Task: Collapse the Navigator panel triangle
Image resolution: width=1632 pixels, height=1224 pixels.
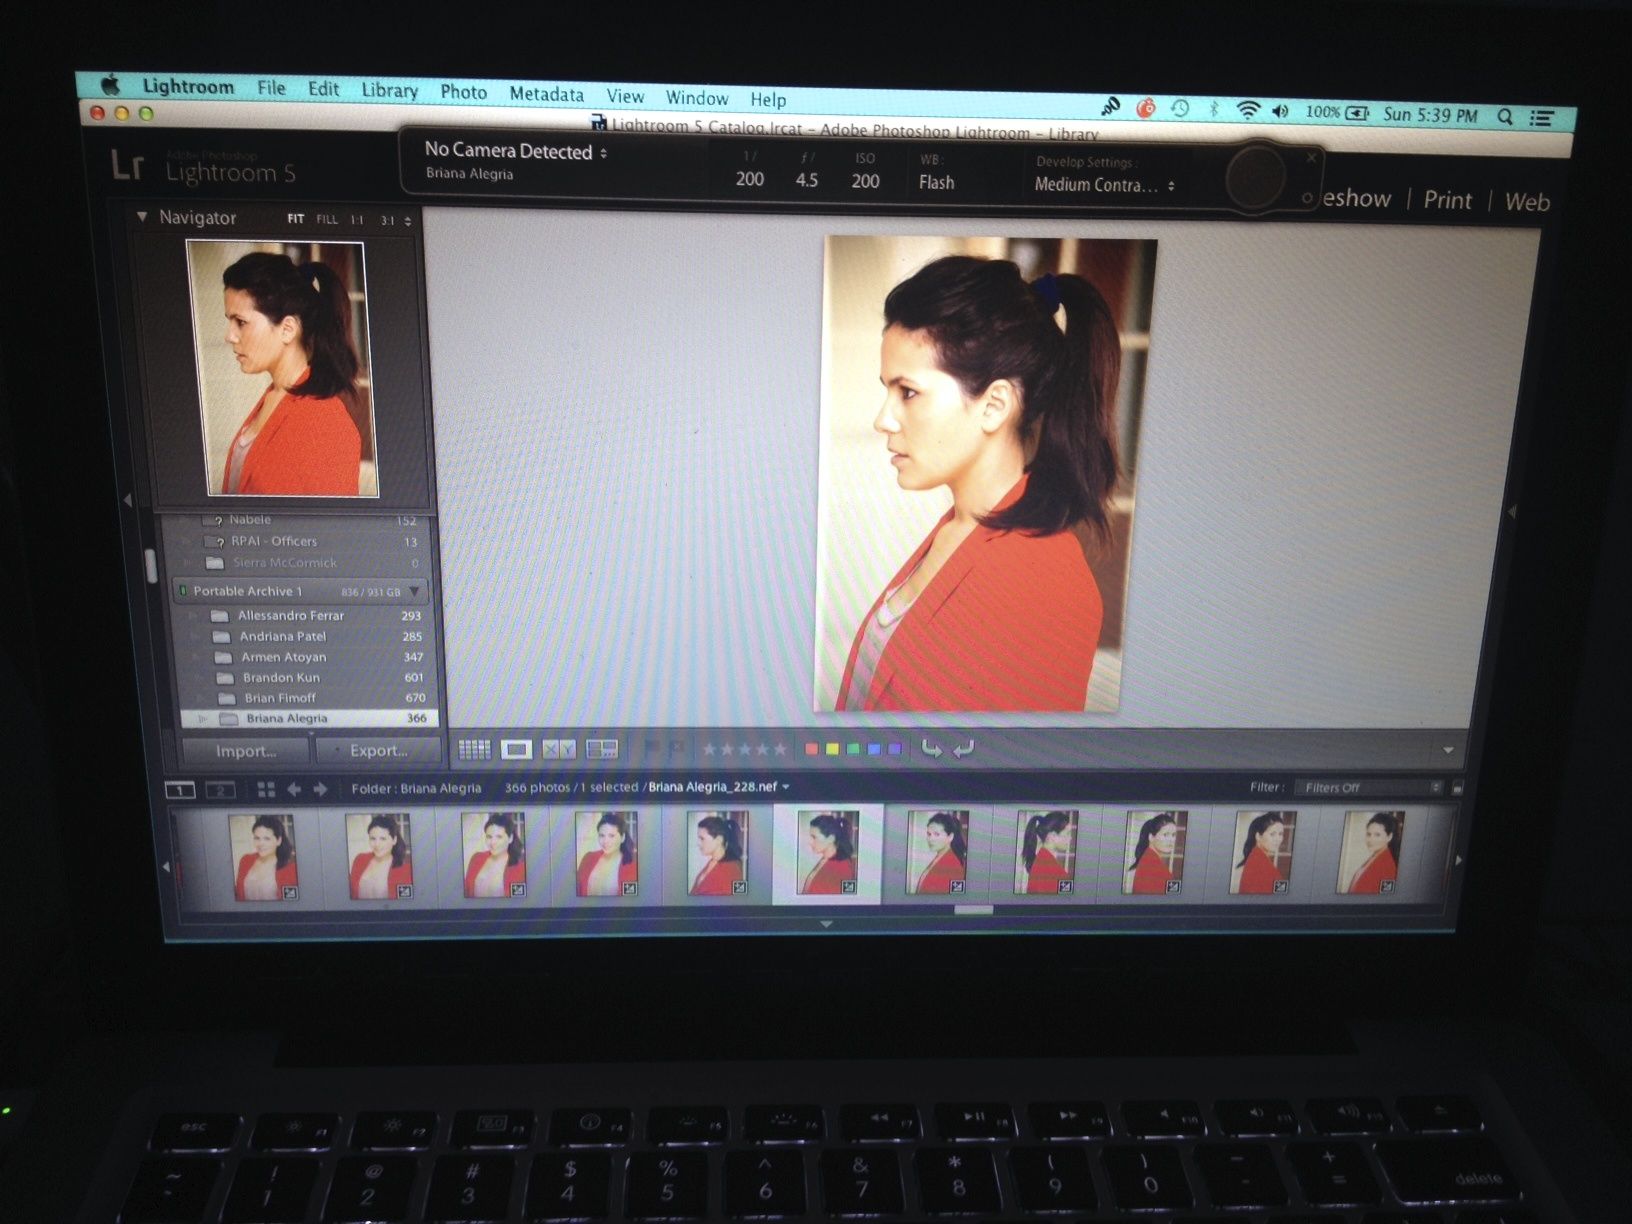Action: (x=142, y=217)
